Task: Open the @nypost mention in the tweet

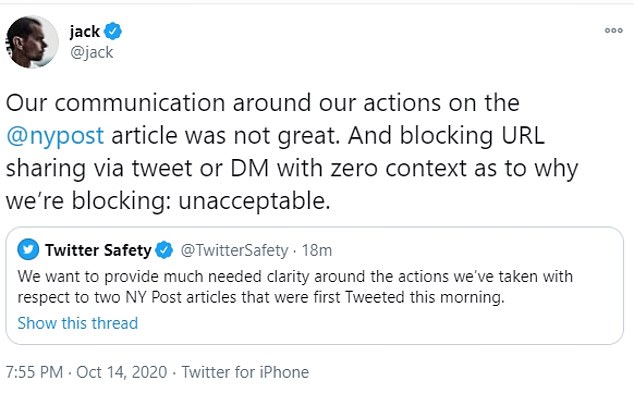Action: (x=55, y=136)
